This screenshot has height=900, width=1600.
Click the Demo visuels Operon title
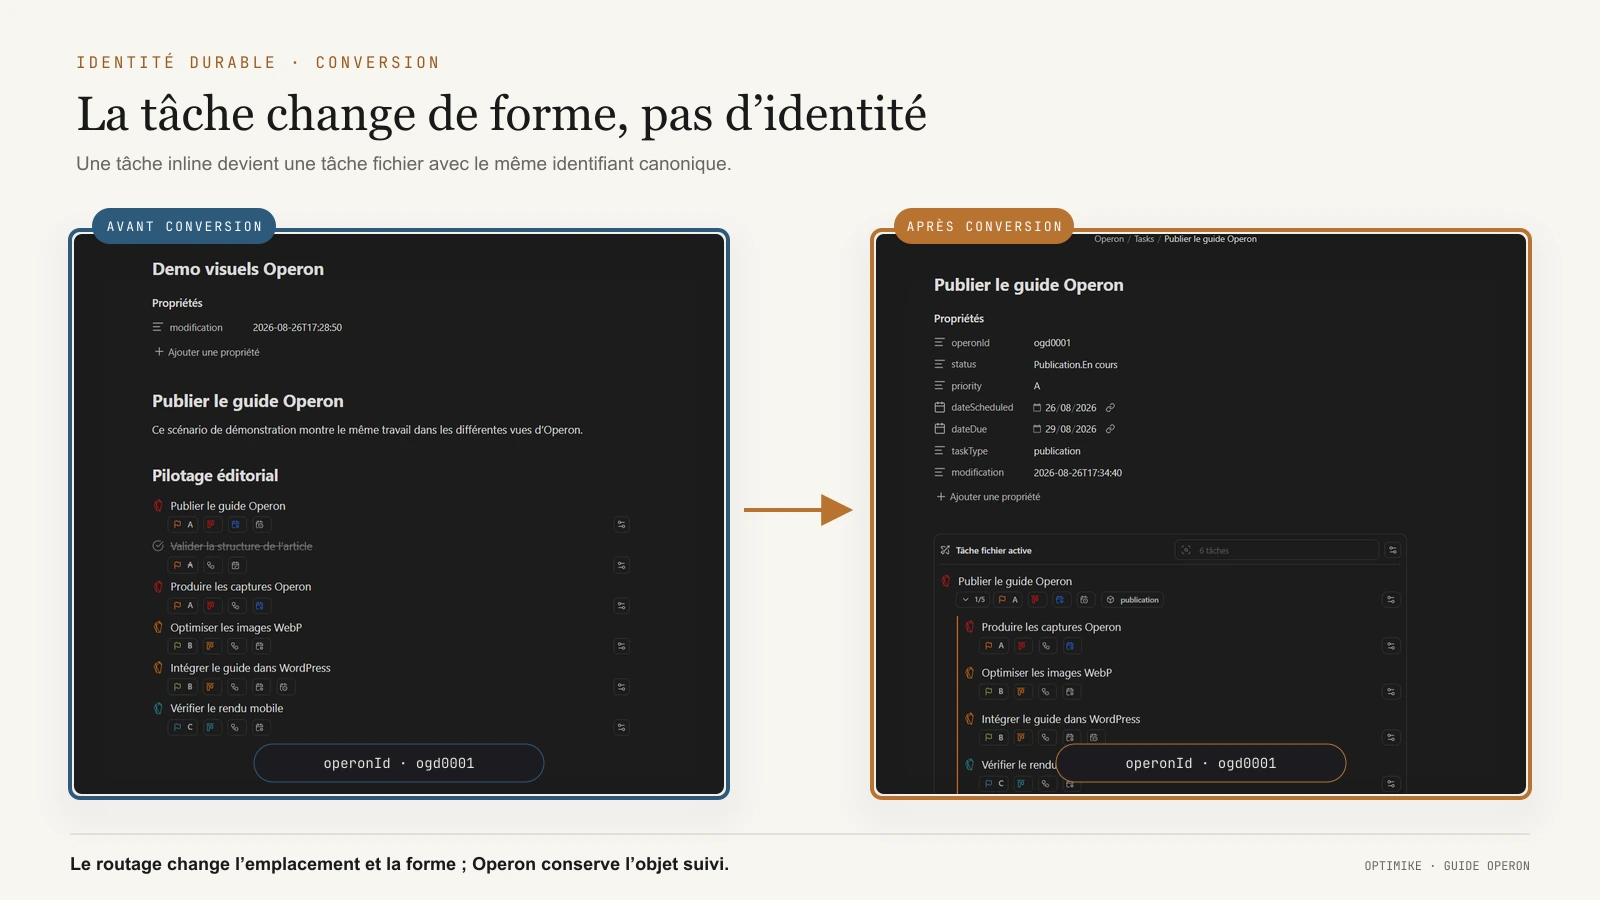(x=238, y=269)
